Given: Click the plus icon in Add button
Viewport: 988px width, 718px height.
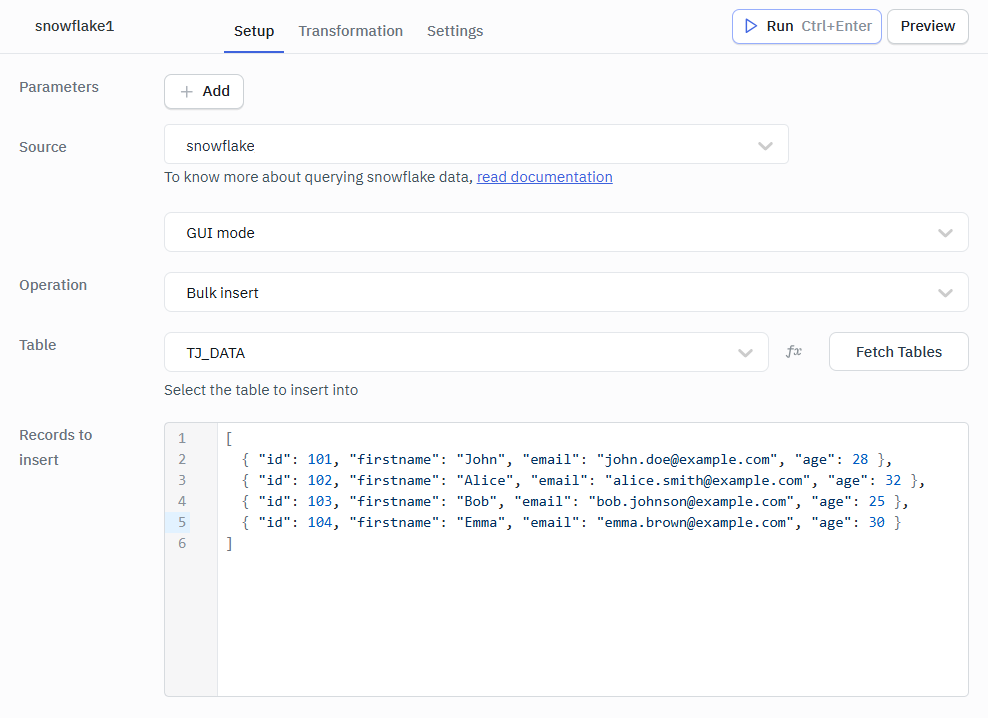Looking at the screenshot, I should [x=187, y=91].
